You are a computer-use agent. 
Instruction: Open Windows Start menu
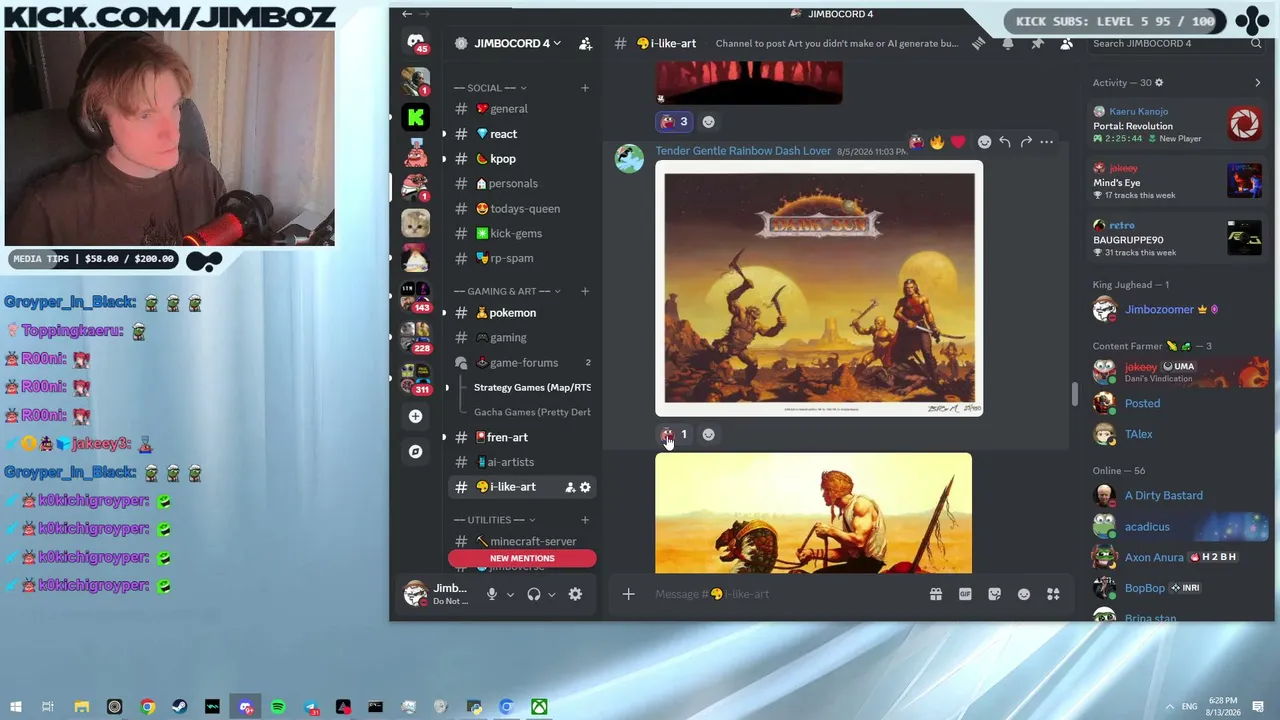[15, 707]
